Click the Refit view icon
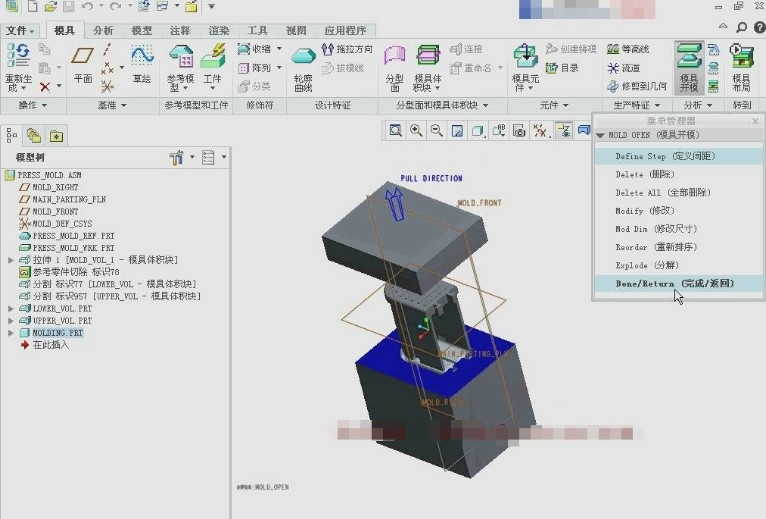Viewport: 766px width, 519px height. point(395,130)
